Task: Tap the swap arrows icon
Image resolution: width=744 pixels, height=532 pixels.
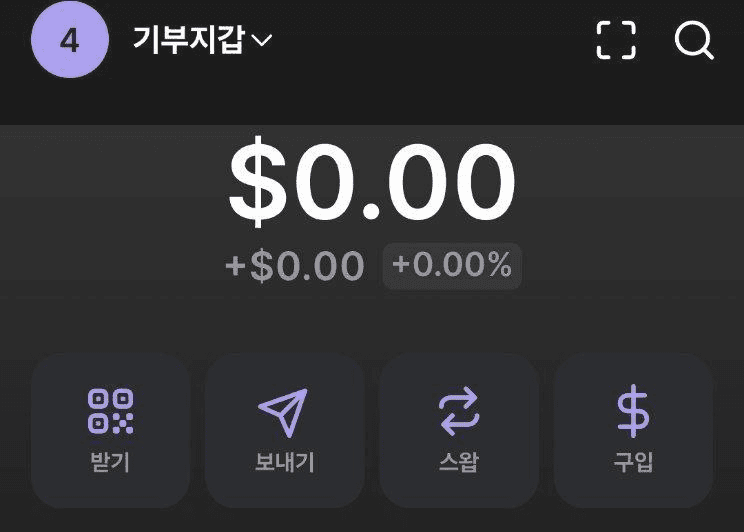Action: tap(459, 411)
